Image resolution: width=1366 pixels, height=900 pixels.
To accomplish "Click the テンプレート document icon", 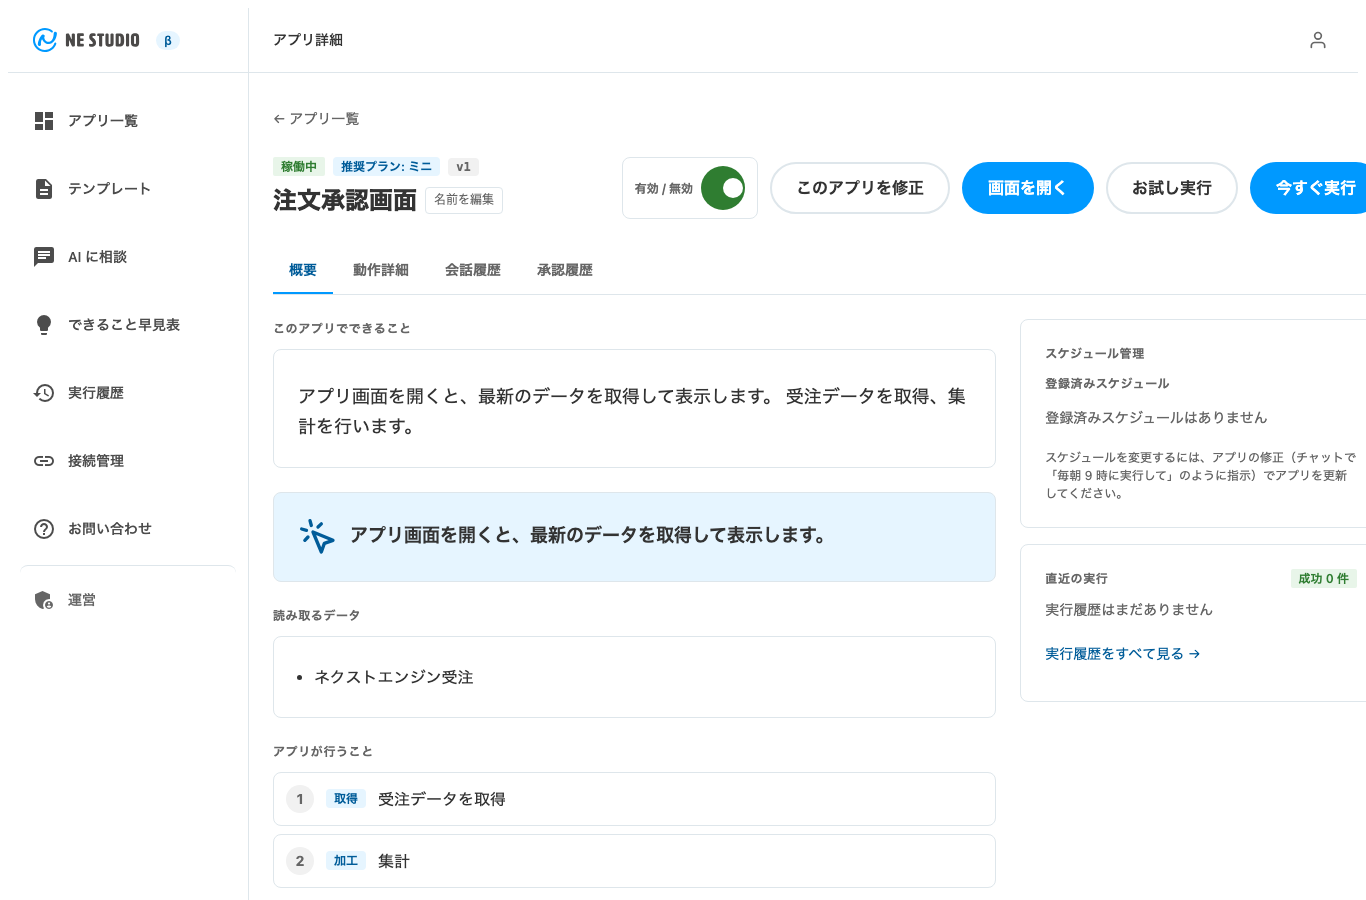I will (44, 189).
